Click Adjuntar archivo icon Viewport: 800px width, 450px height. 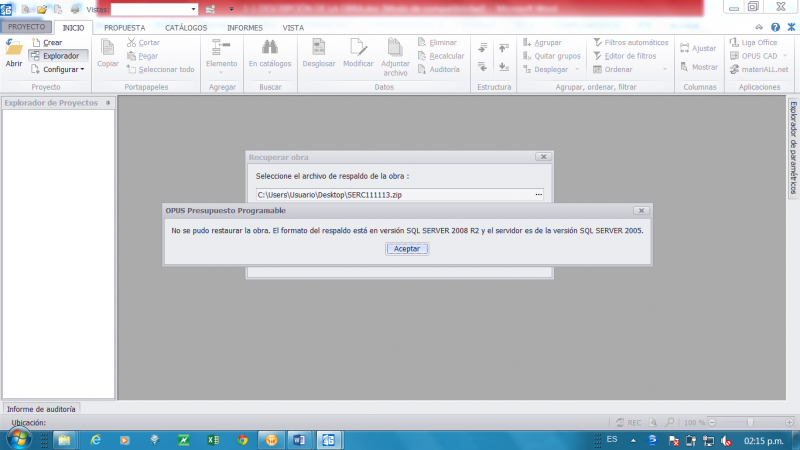coord(395,48)
